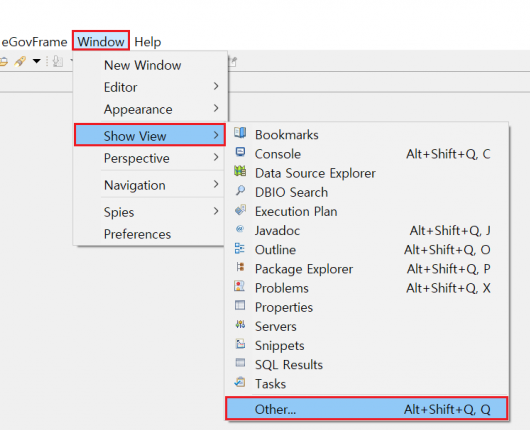
Task: Click the Snippets view icon
Action: tap(240, 343)
